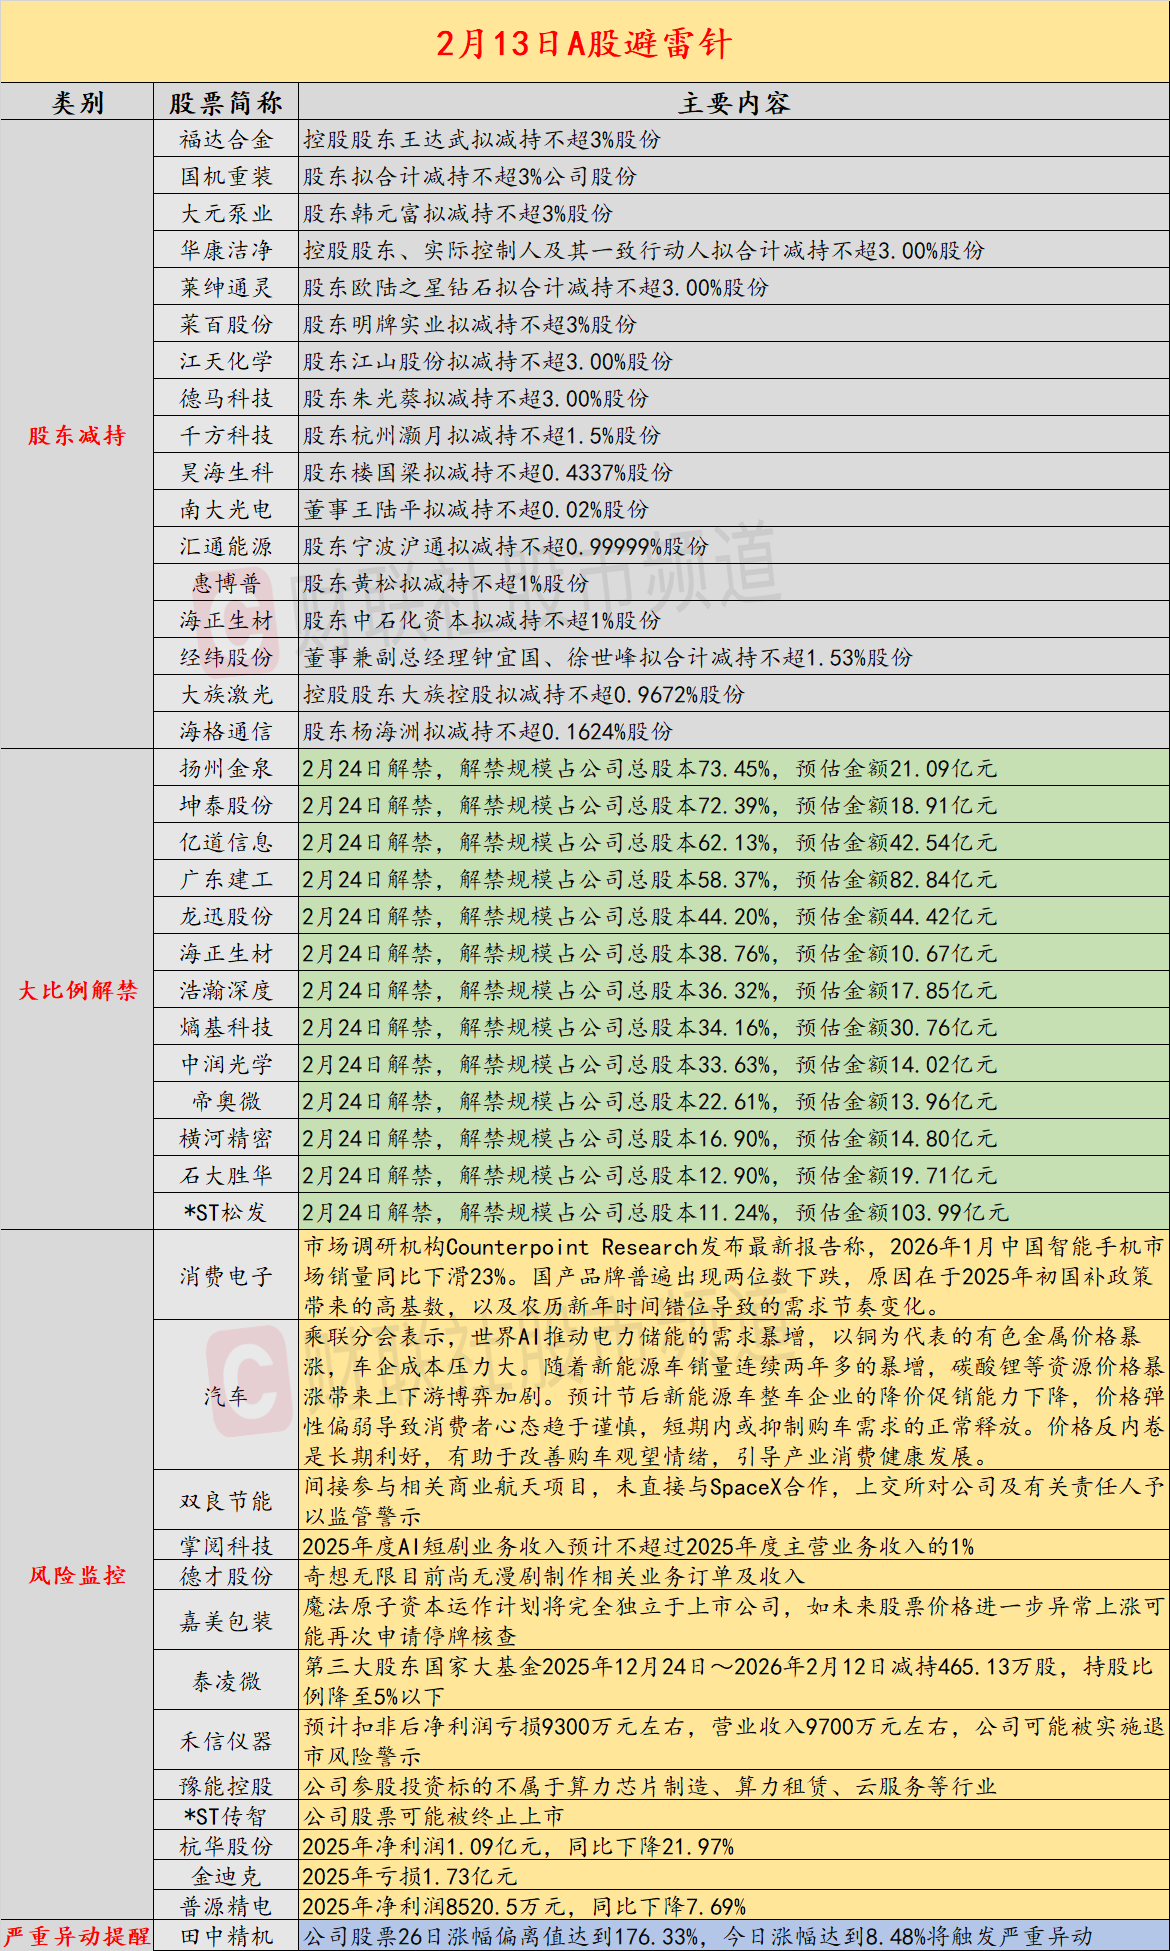Select stock name 田中精机
Image resolution: width=1170 pixels, height=1951 pixels.
(x=226, y=1937)
